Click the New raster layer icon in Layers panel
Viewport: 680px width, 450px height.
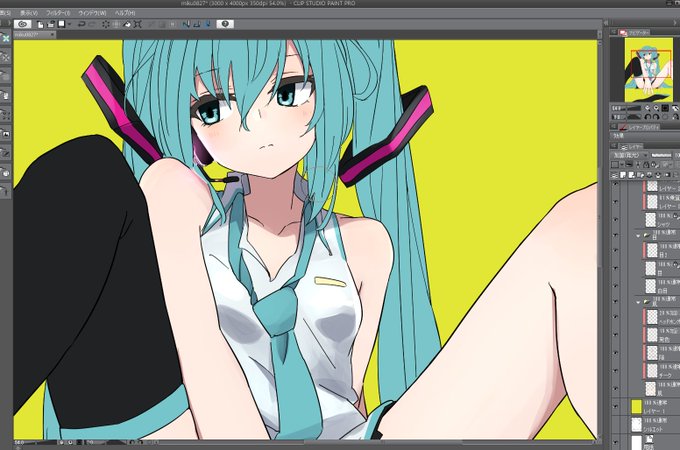[623, 175]
